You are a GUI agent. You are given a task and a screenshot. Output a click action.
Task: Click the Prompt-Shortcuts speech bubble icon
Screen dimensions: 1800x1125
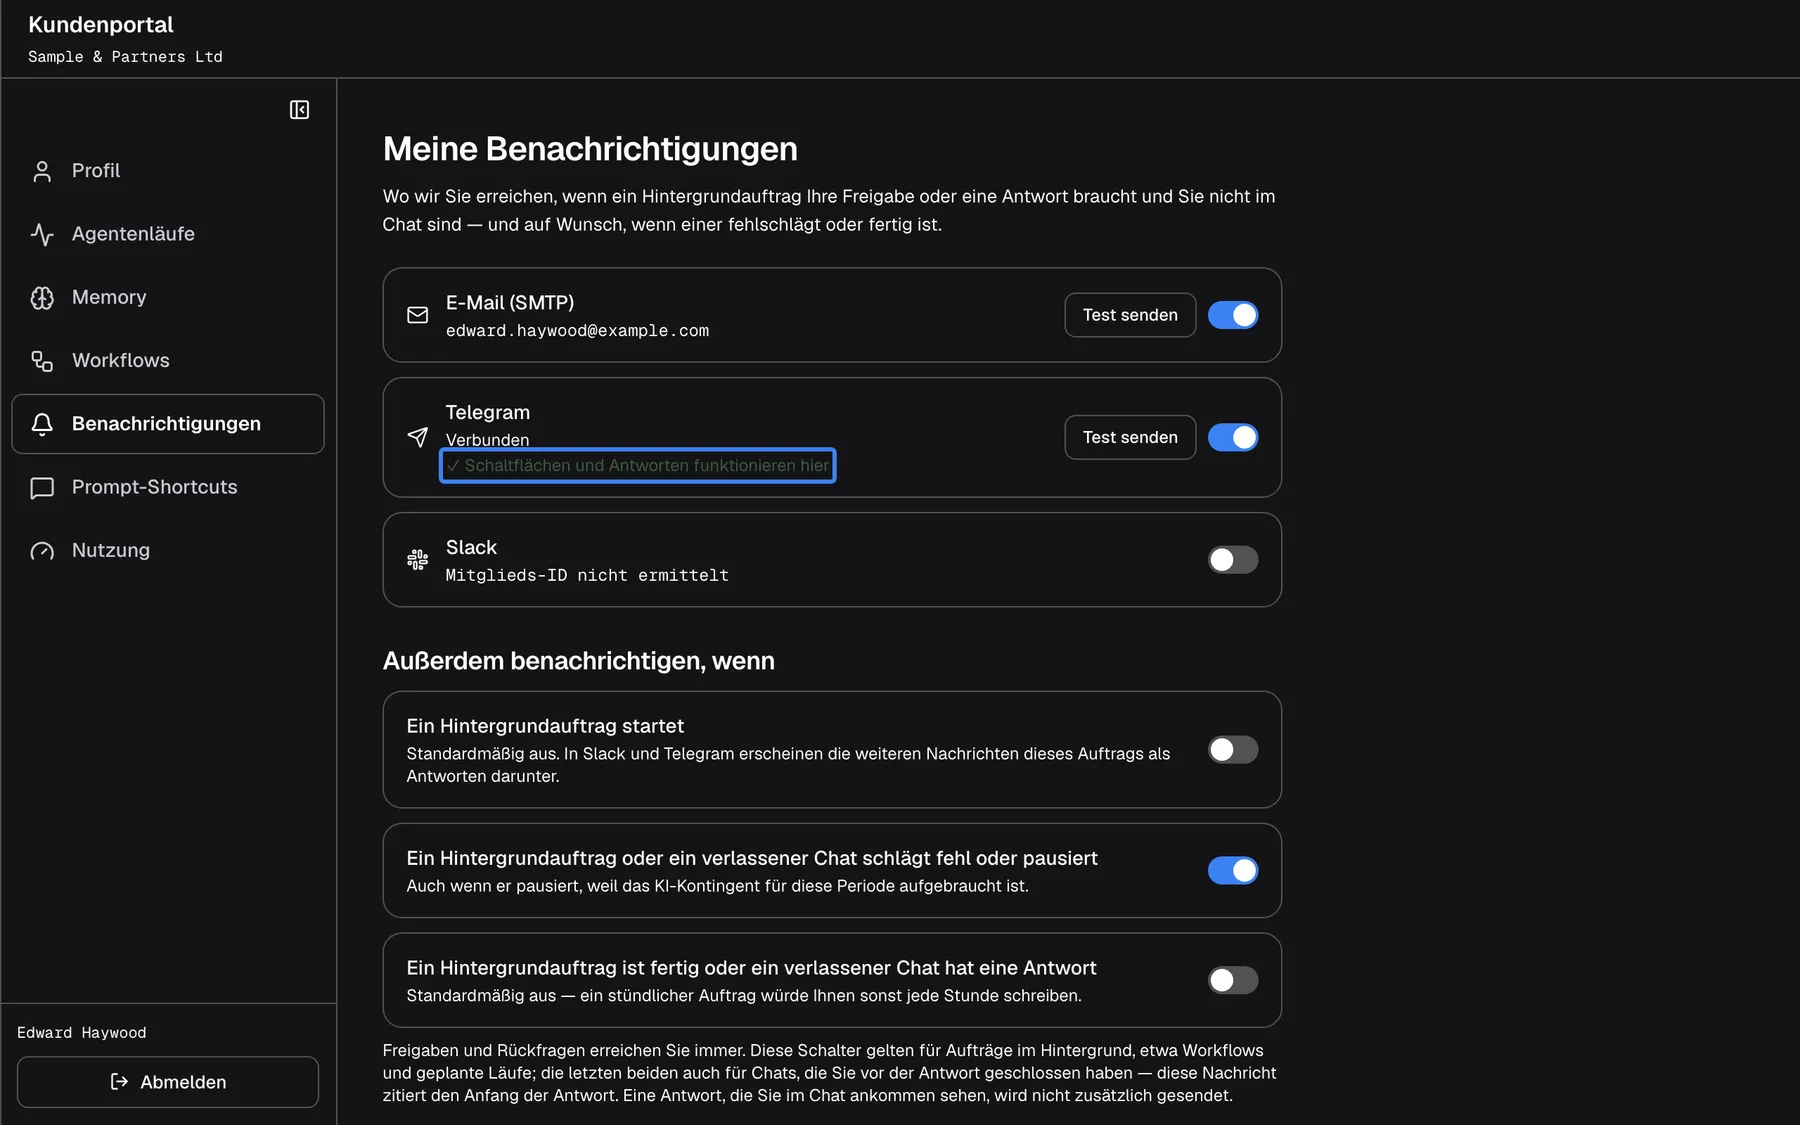[x=42, y=488]
